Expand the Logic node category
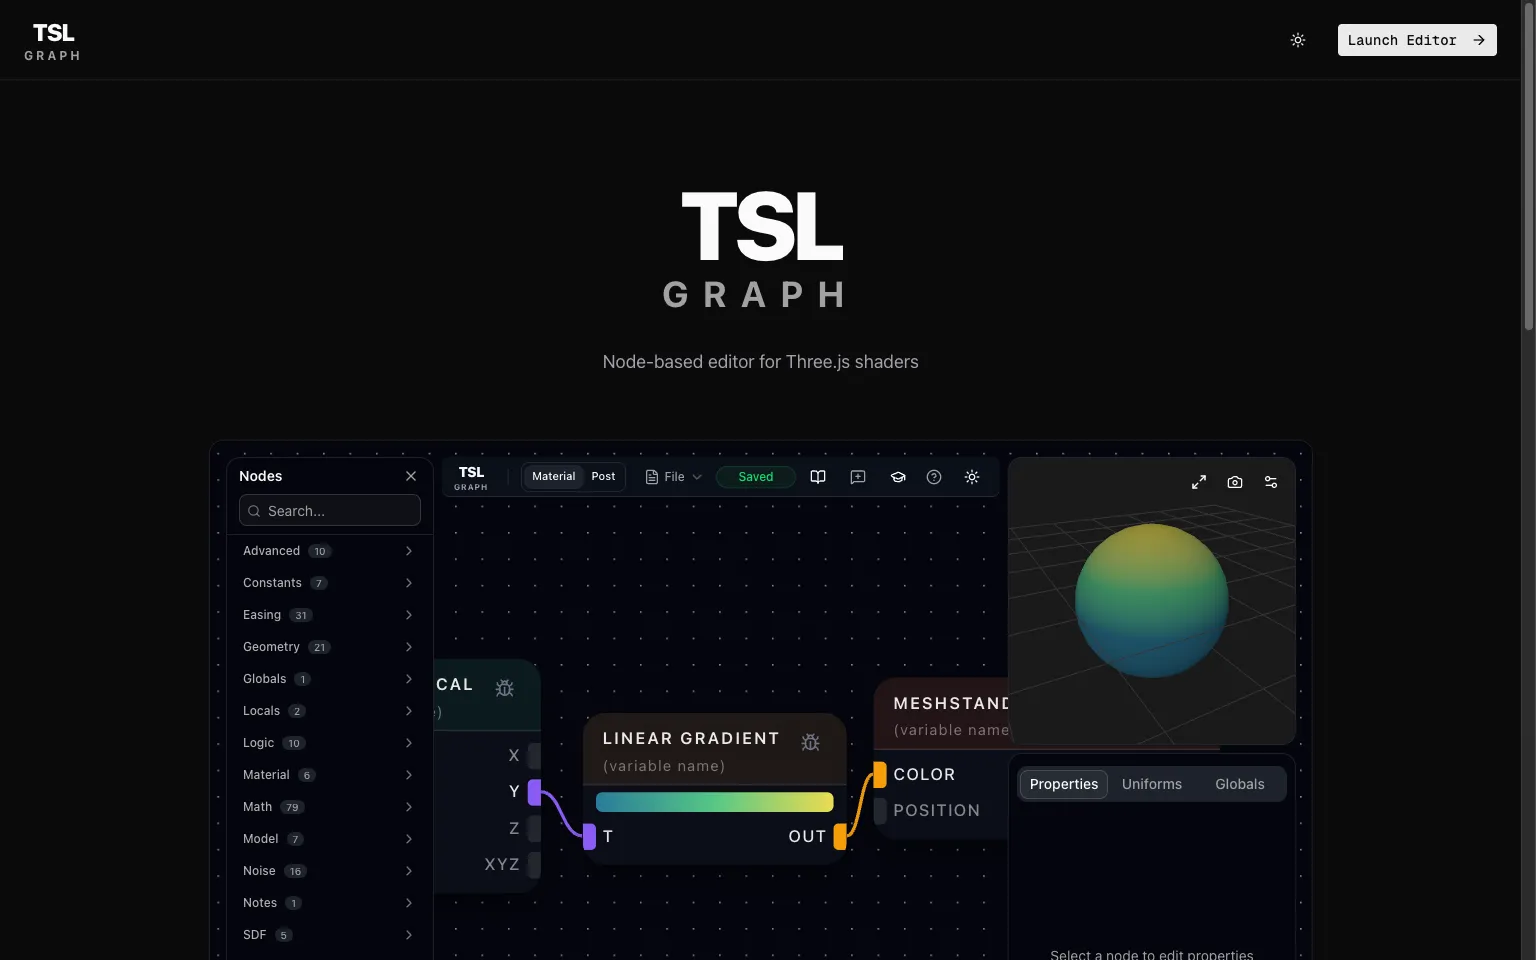This screenshot has height=960, width=1536. (328, 743)
